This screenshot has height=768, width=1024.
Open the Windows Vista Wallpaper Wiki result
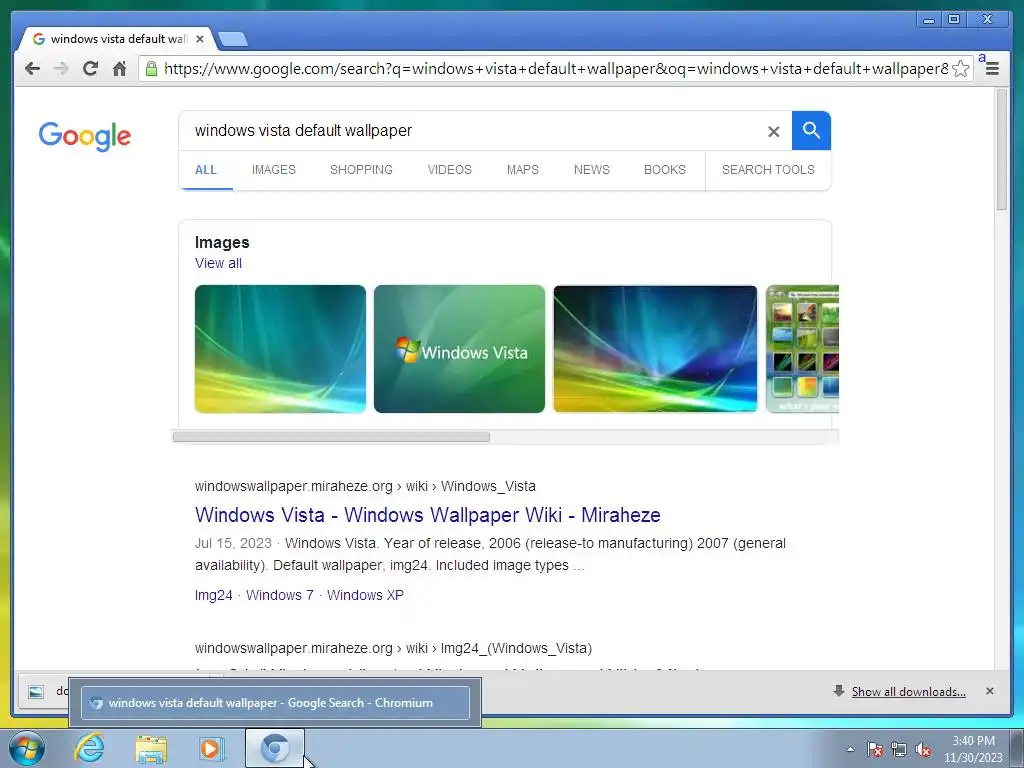coord(427,515)
